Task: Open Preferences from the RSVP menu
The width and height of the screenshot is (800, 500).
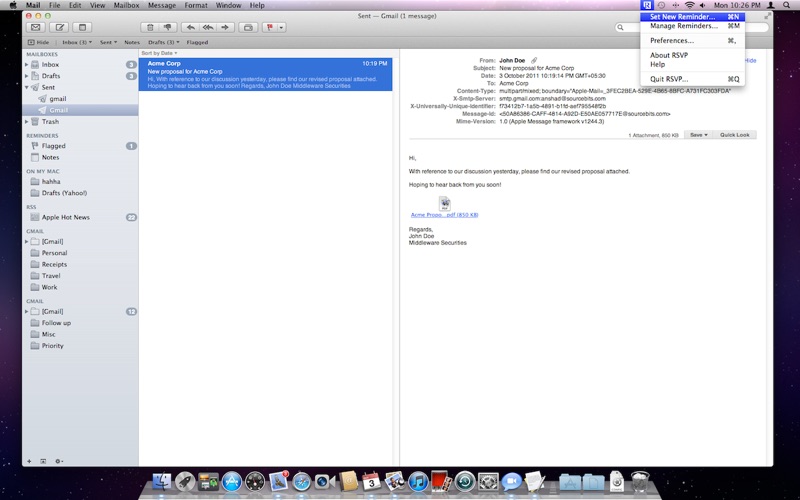Action: click(x=692, y=40)
